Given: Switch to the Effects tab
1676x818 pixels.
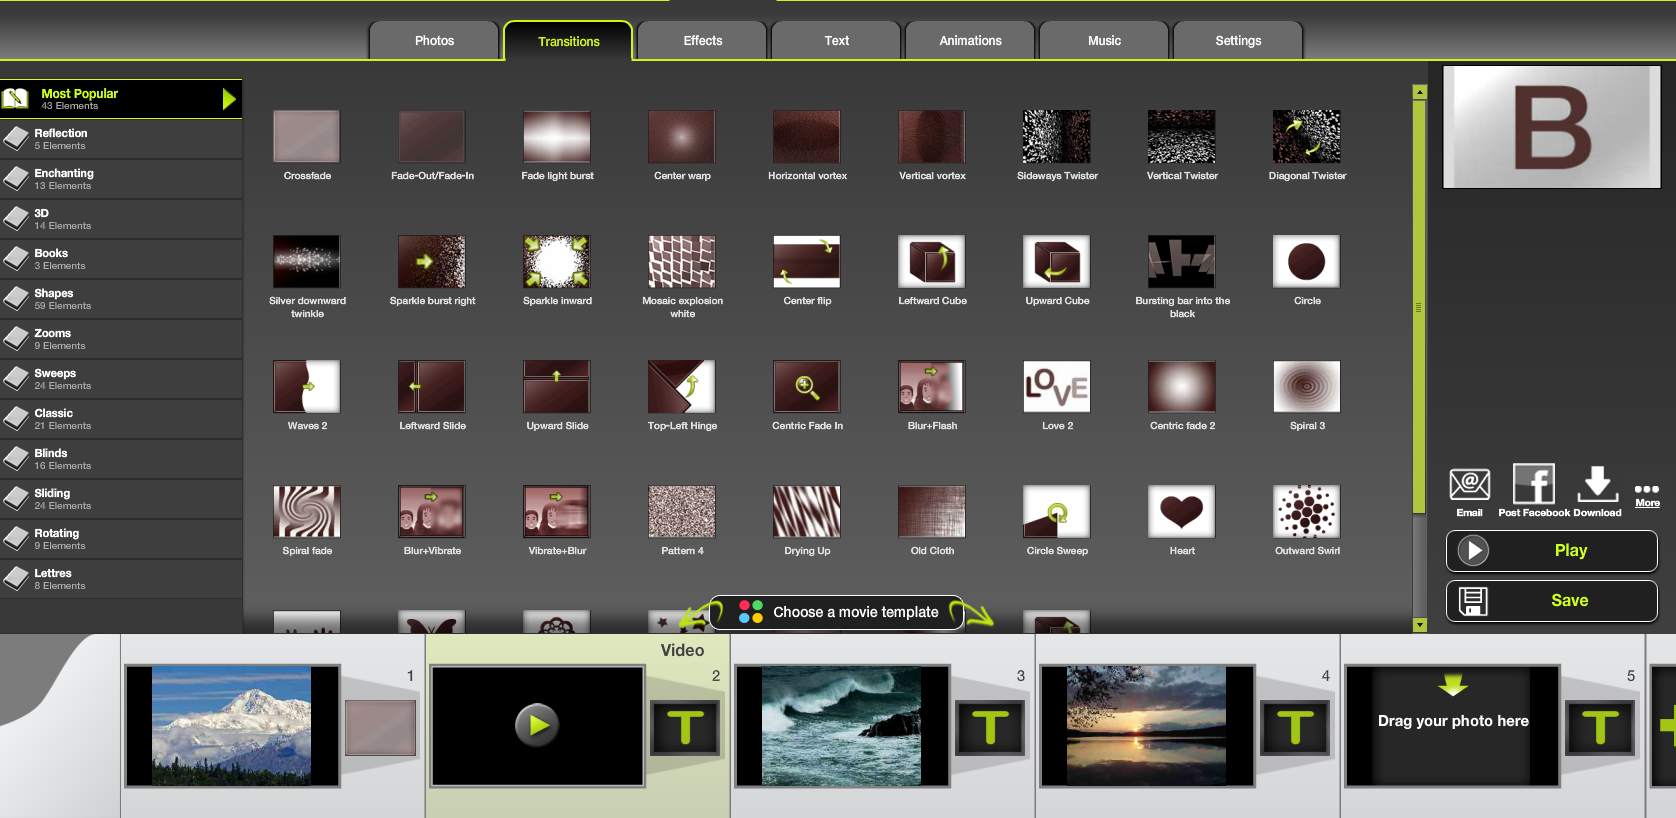Looking at the screenshot, I should [x=702, y=41].
